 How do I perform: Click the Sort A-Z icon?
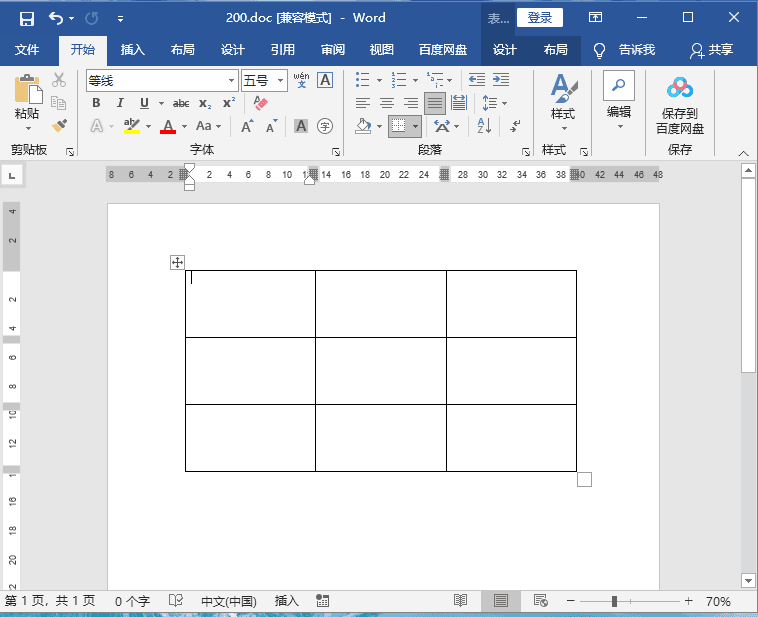483,126
